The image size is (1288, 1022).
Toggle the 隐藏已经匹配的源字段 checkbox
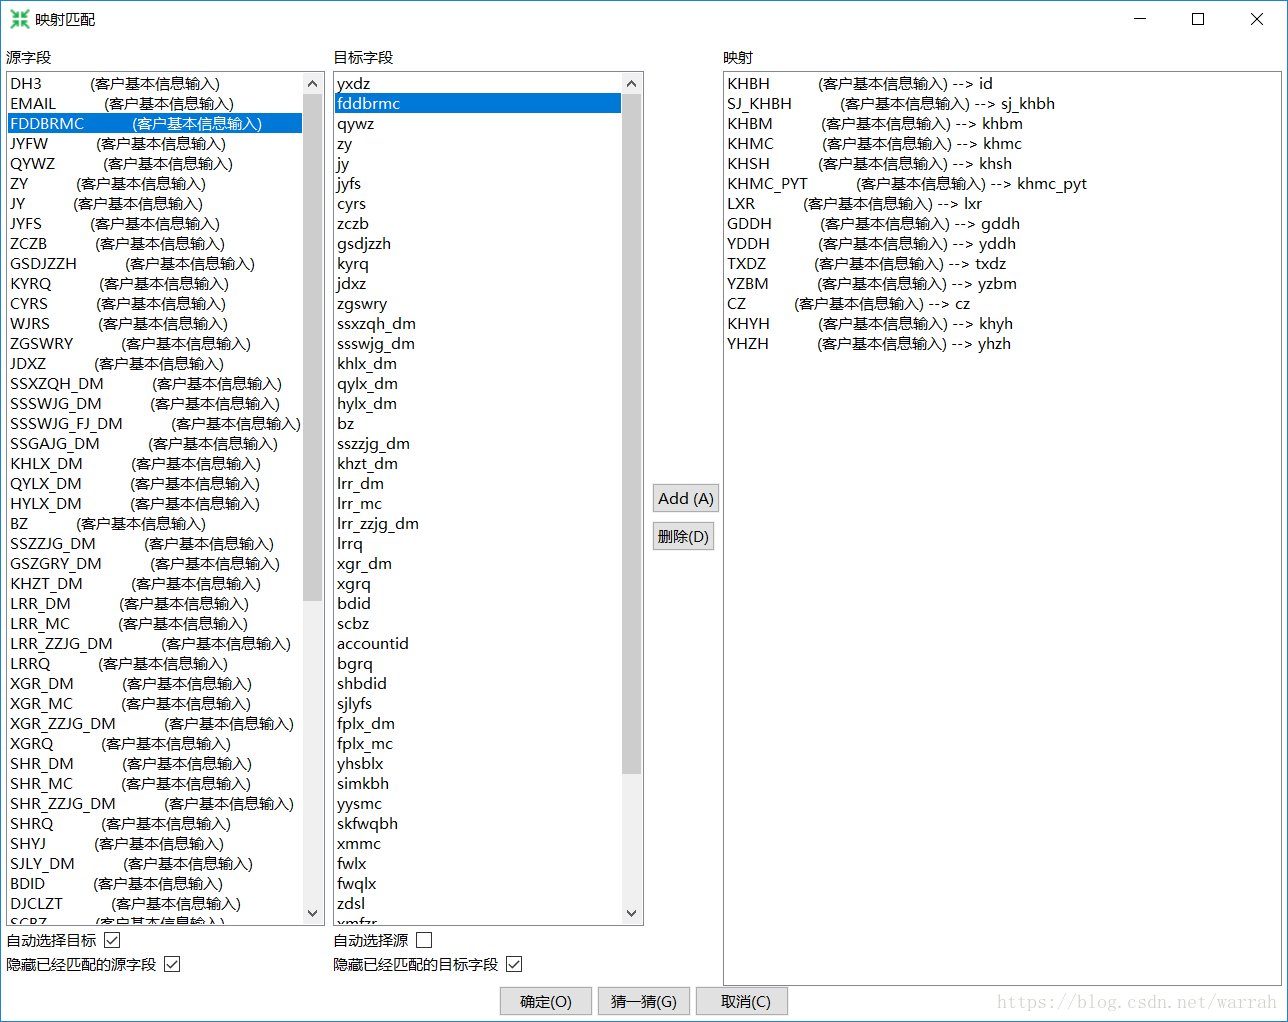(172, 964)
